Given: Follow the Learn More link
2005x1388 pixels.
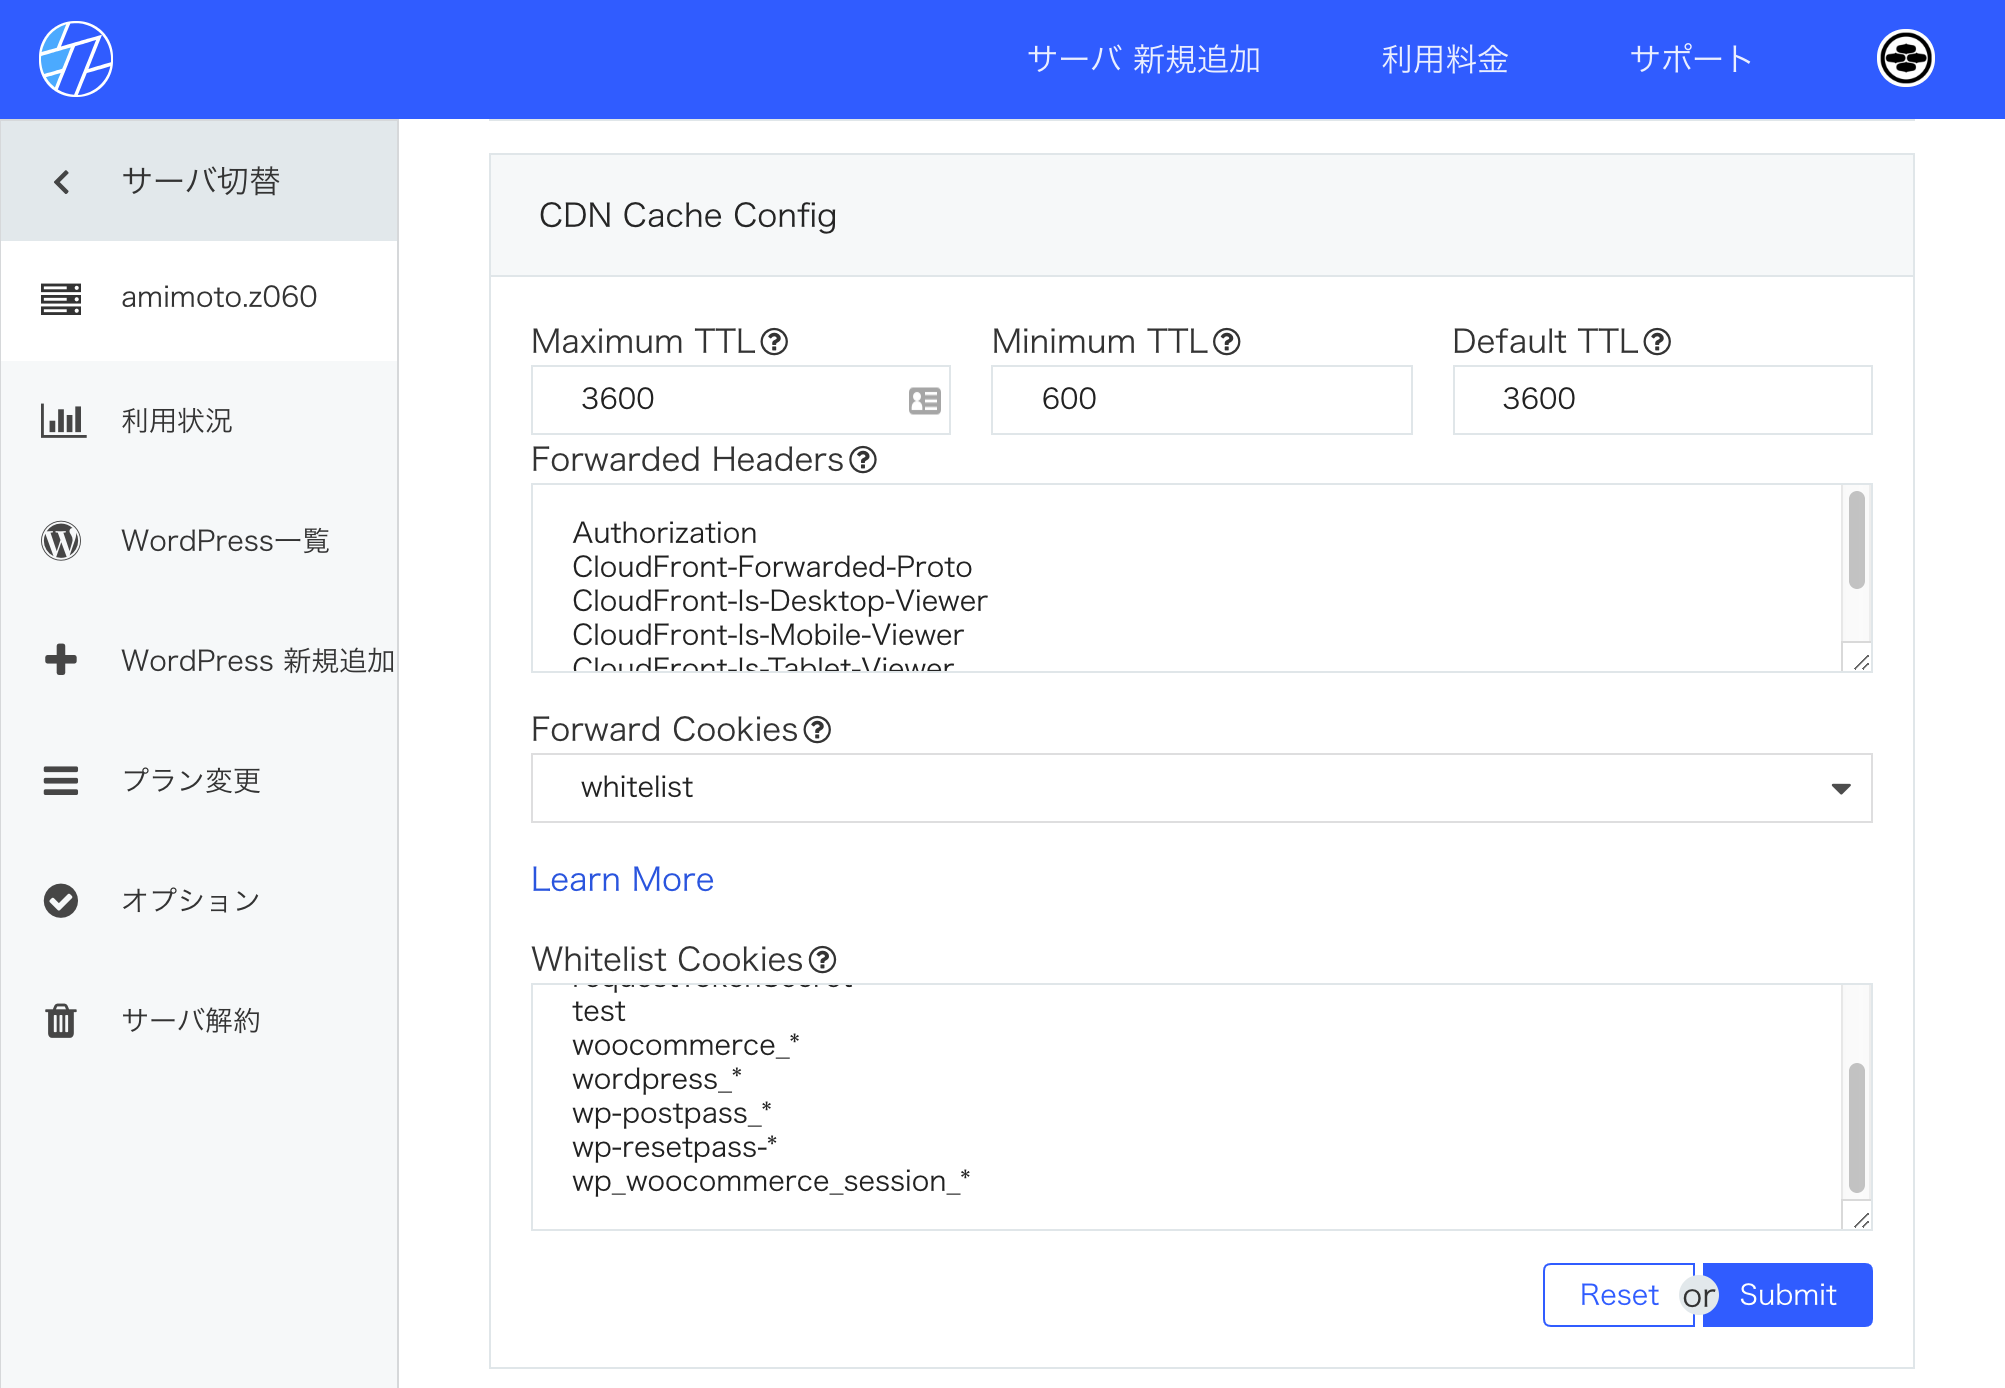Looking at the screenshot, I should point(622,879).
